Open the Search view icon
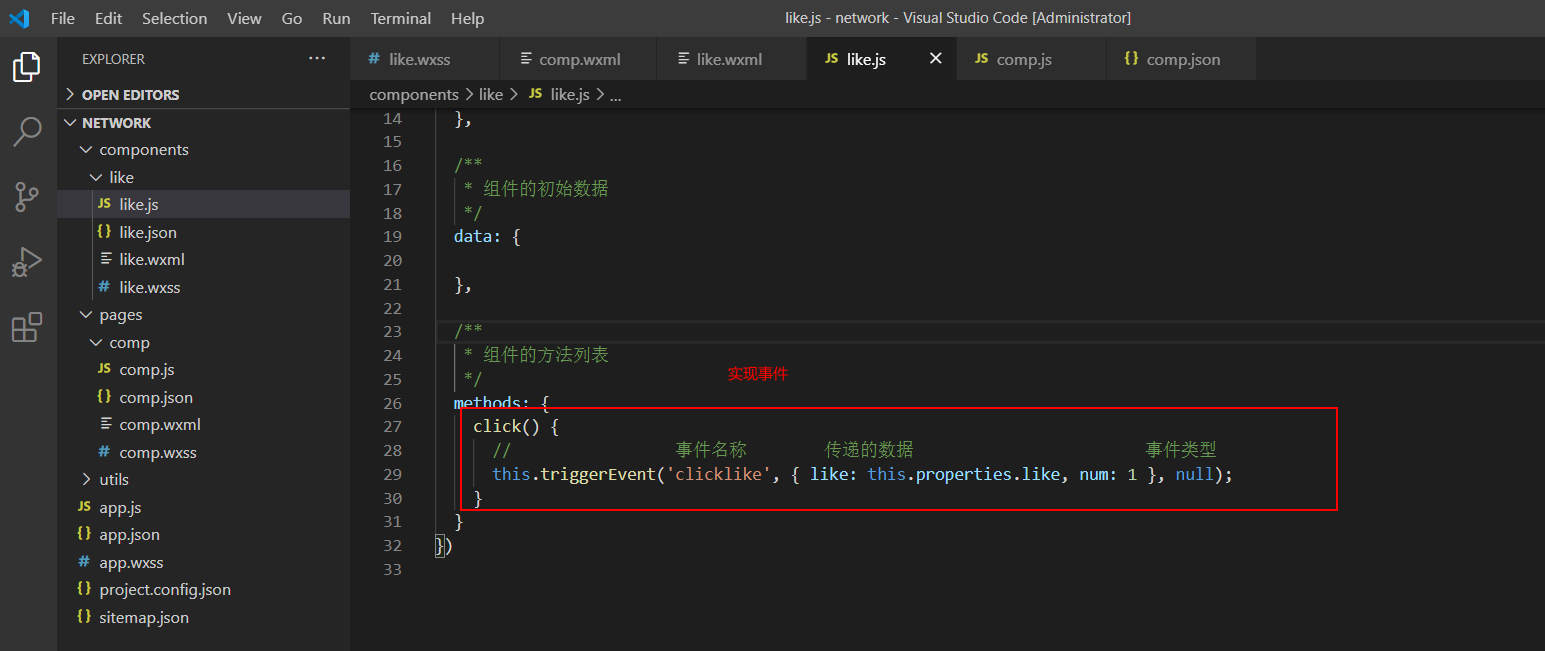The image size is (1545, 651). [x=27, y=131]
